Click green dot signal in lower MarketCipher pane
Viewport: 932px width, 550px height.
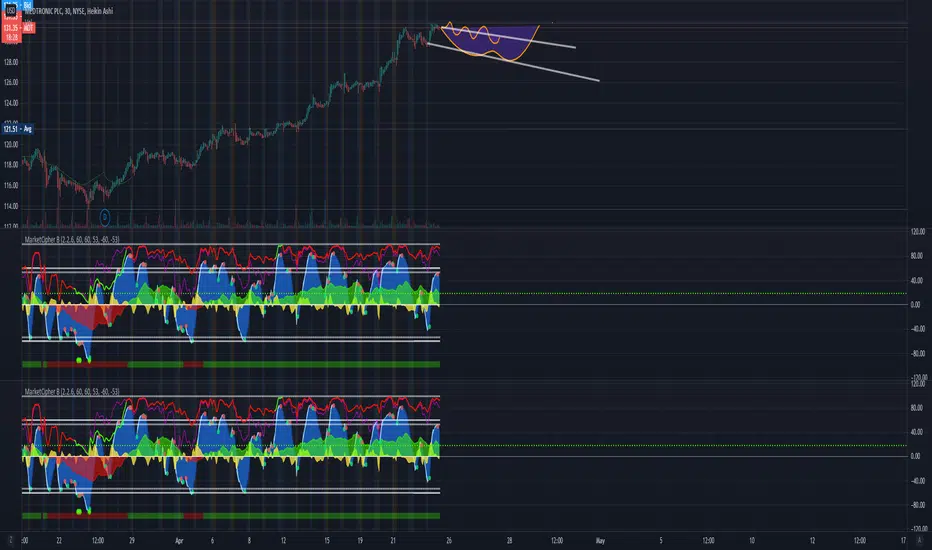[79, 511]
